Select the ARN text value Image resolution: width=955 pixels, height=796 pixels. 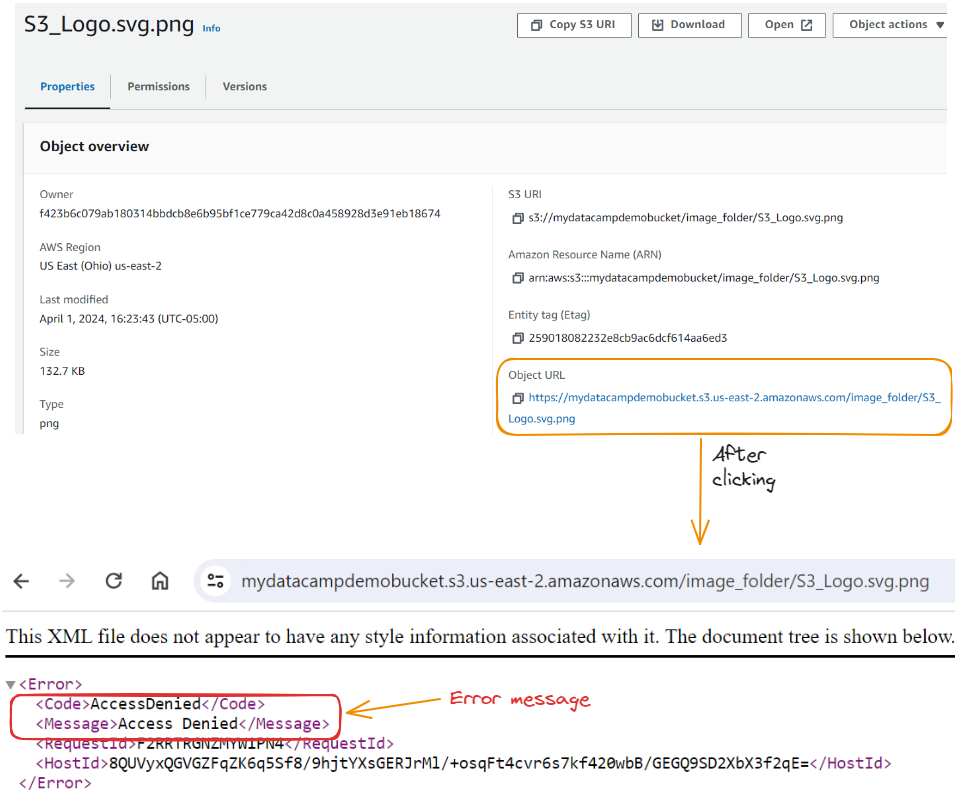point(704,278)
